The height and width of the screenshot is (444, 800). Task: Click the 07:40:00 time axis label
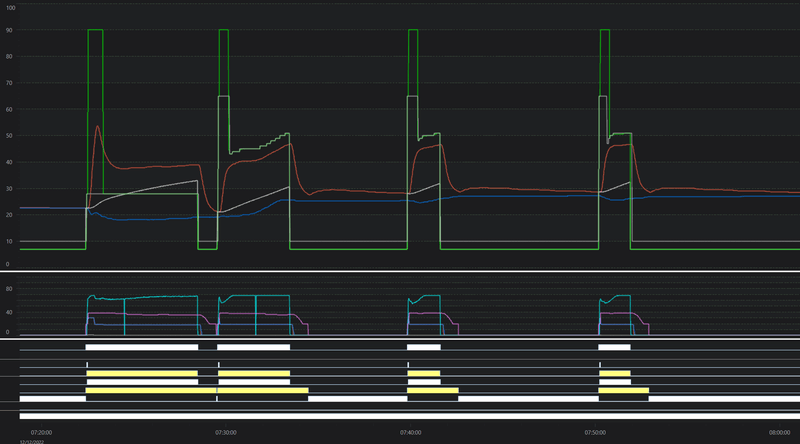pyautogui.click(x=411, y=433)
